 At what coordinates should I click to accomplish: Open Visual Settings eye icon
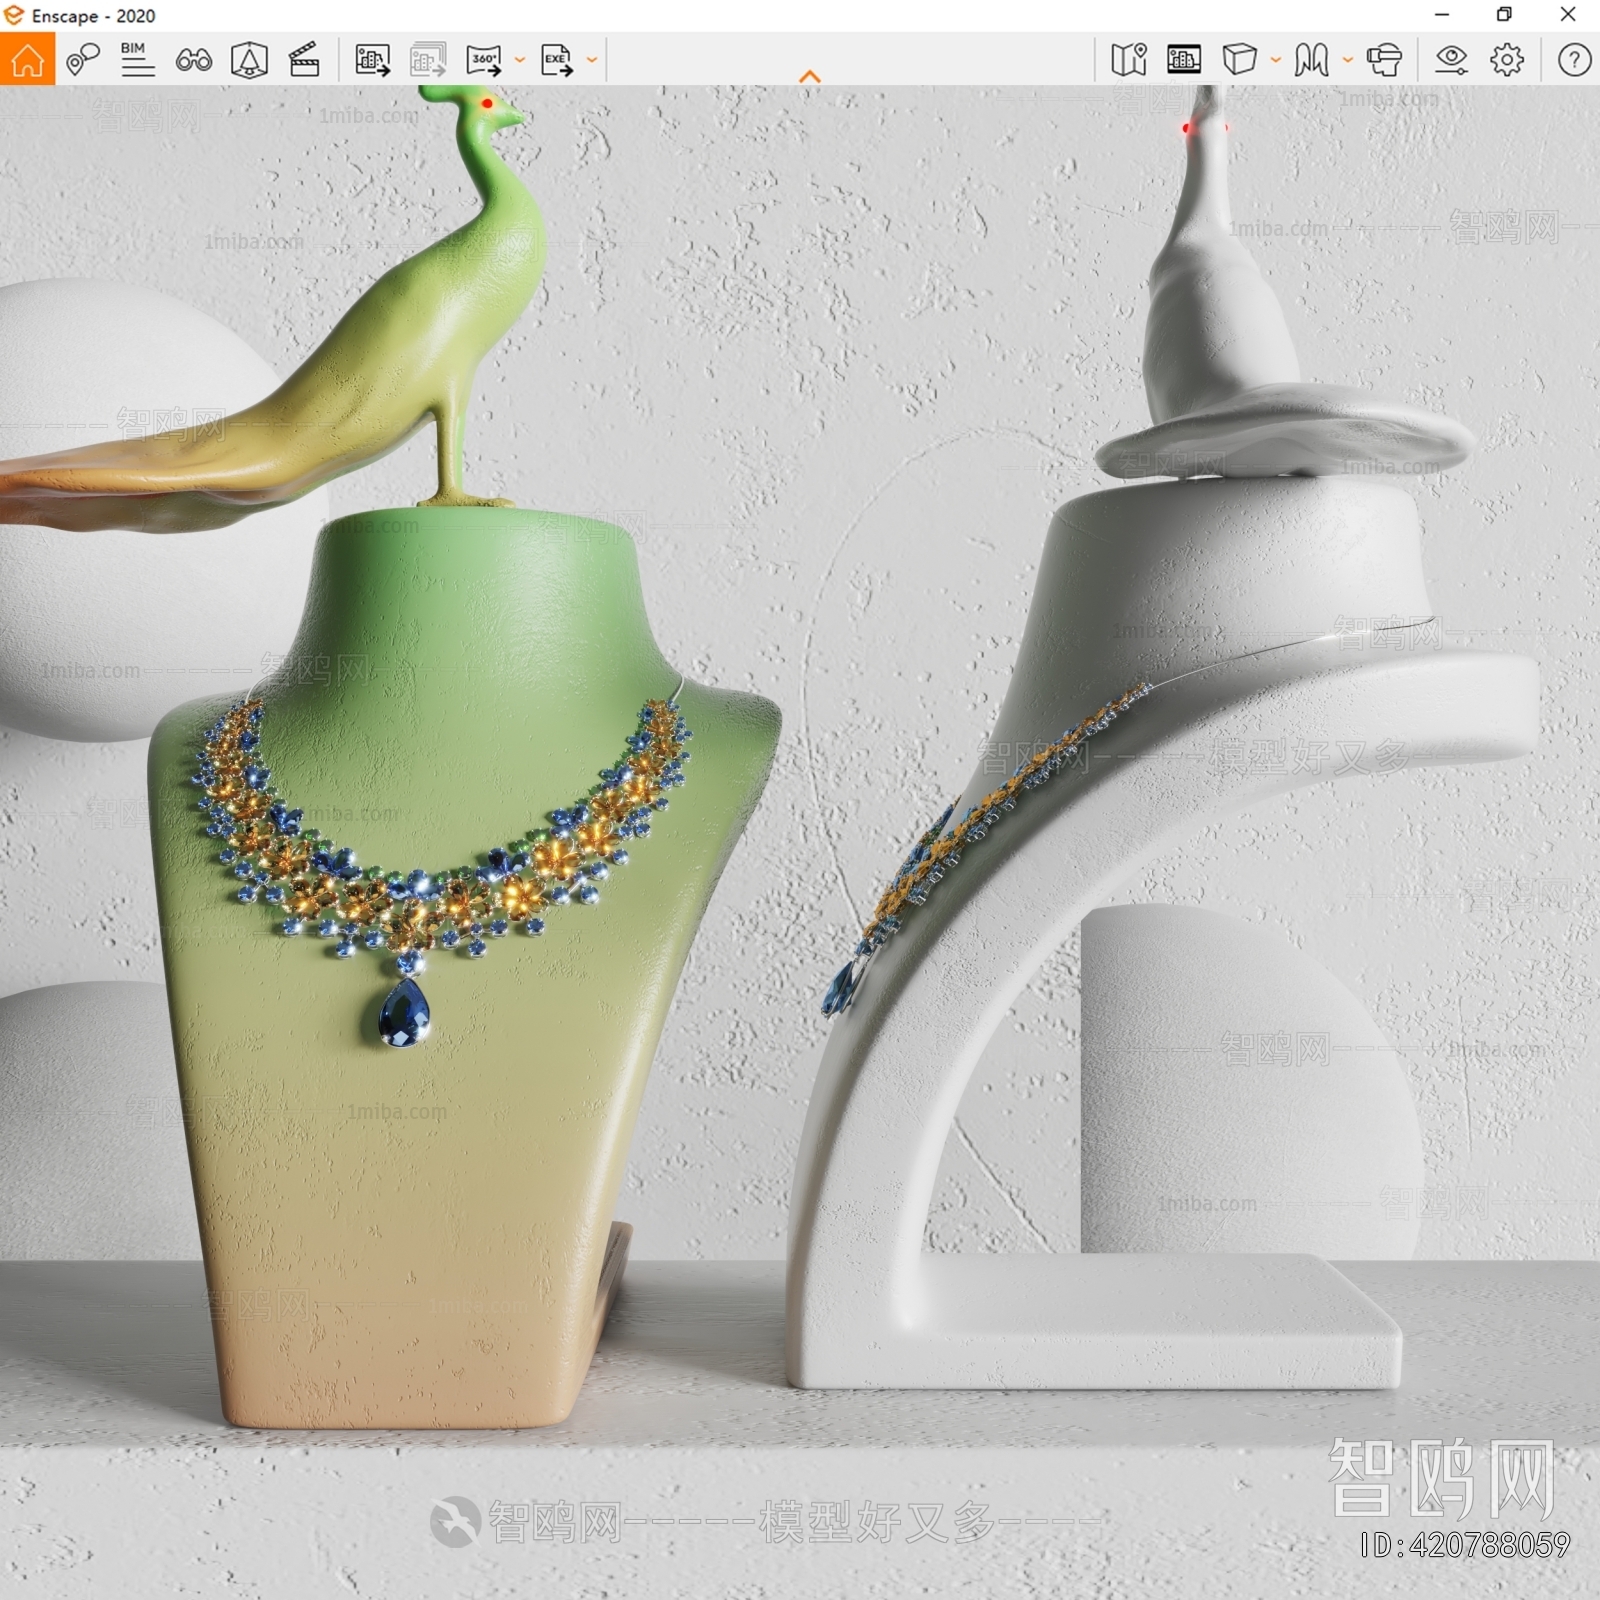tap(1451, 60)
